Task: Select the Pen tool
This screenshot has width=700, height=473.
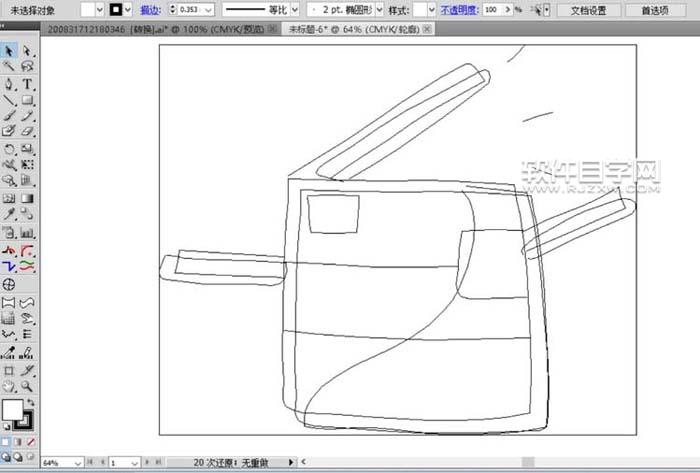Action: (9, 84)
